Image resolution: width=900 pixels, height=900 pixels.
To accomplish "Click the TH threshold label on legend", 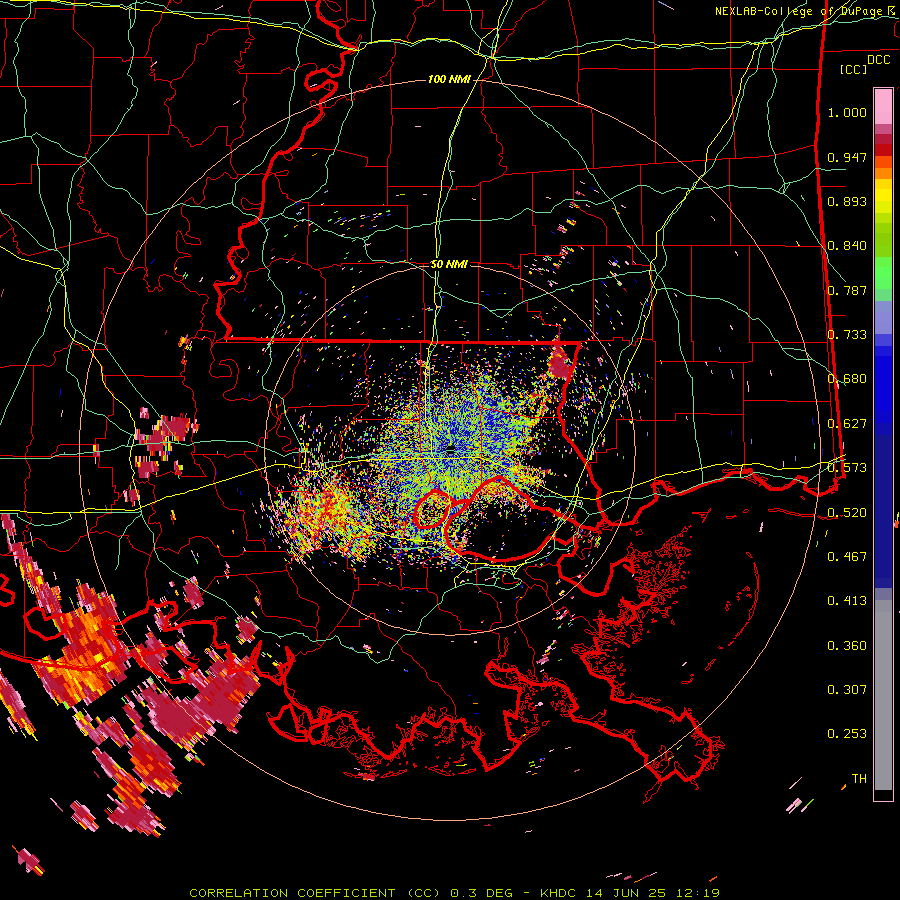I will pyautogui.click(x=859, y=779).
